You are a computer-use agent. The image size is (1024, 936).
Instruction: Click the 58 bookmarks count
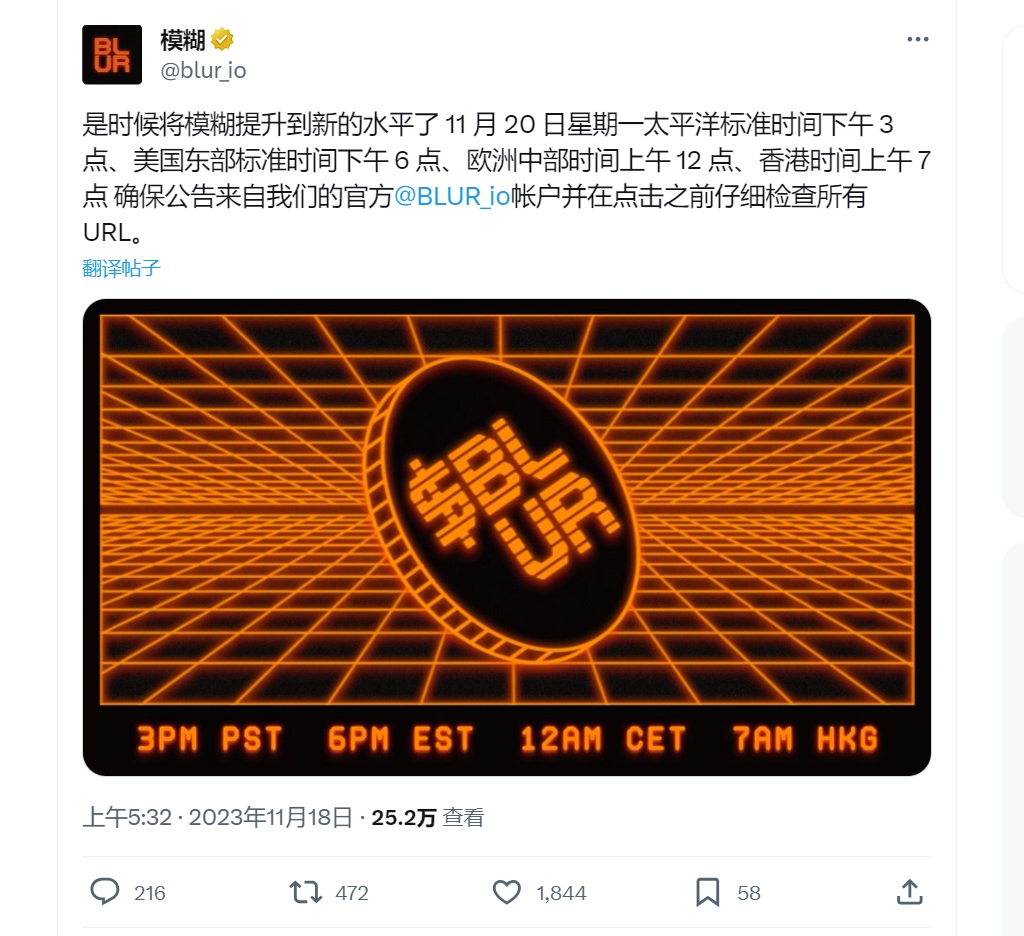click(x=749, y=893)
